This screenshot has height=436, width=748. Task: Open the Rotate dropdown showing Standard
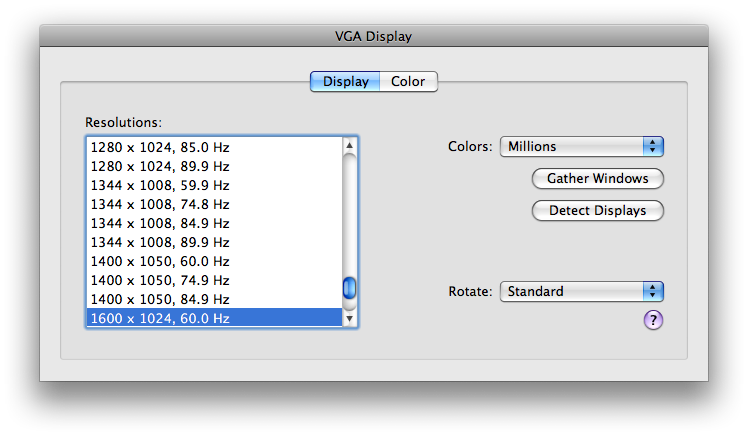point(582,291)
